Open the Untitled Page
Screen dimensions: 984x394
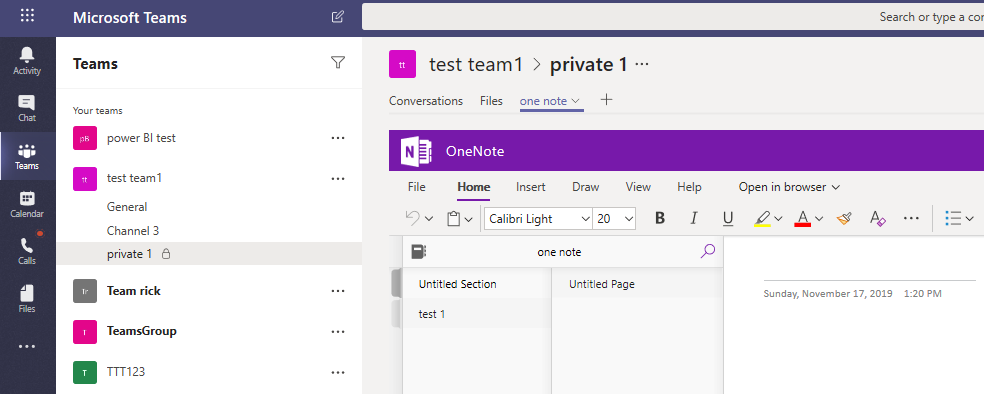[638, 284]
